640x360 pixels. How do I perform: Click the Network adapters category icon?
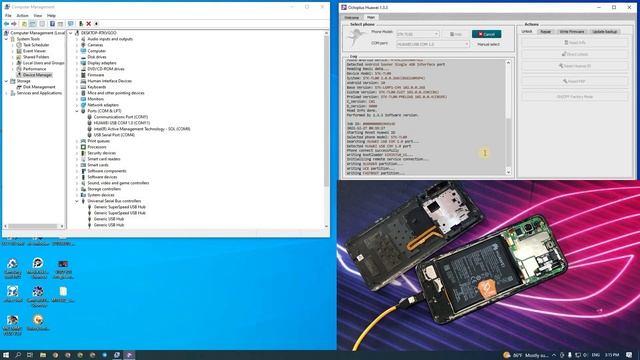point(83,105)
